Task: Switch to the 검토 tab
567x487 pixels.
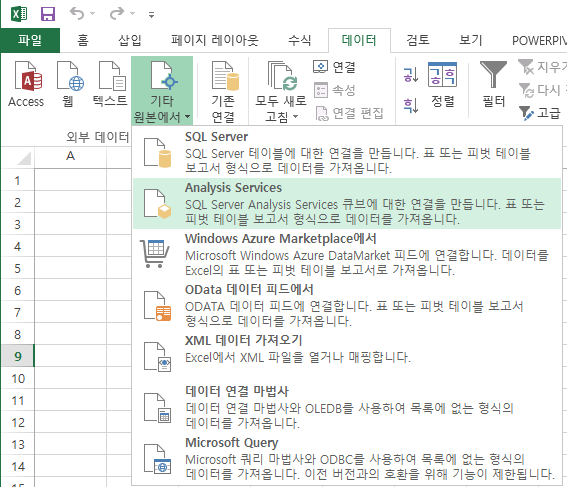Action: [x=418, y=40]
